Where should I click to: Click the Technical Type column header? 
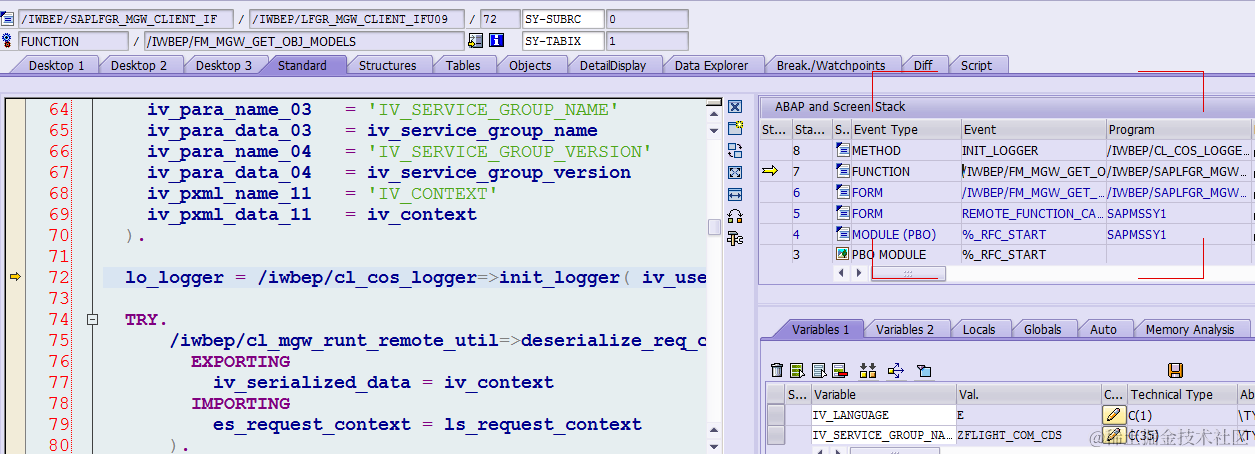tap(1181, 394)
